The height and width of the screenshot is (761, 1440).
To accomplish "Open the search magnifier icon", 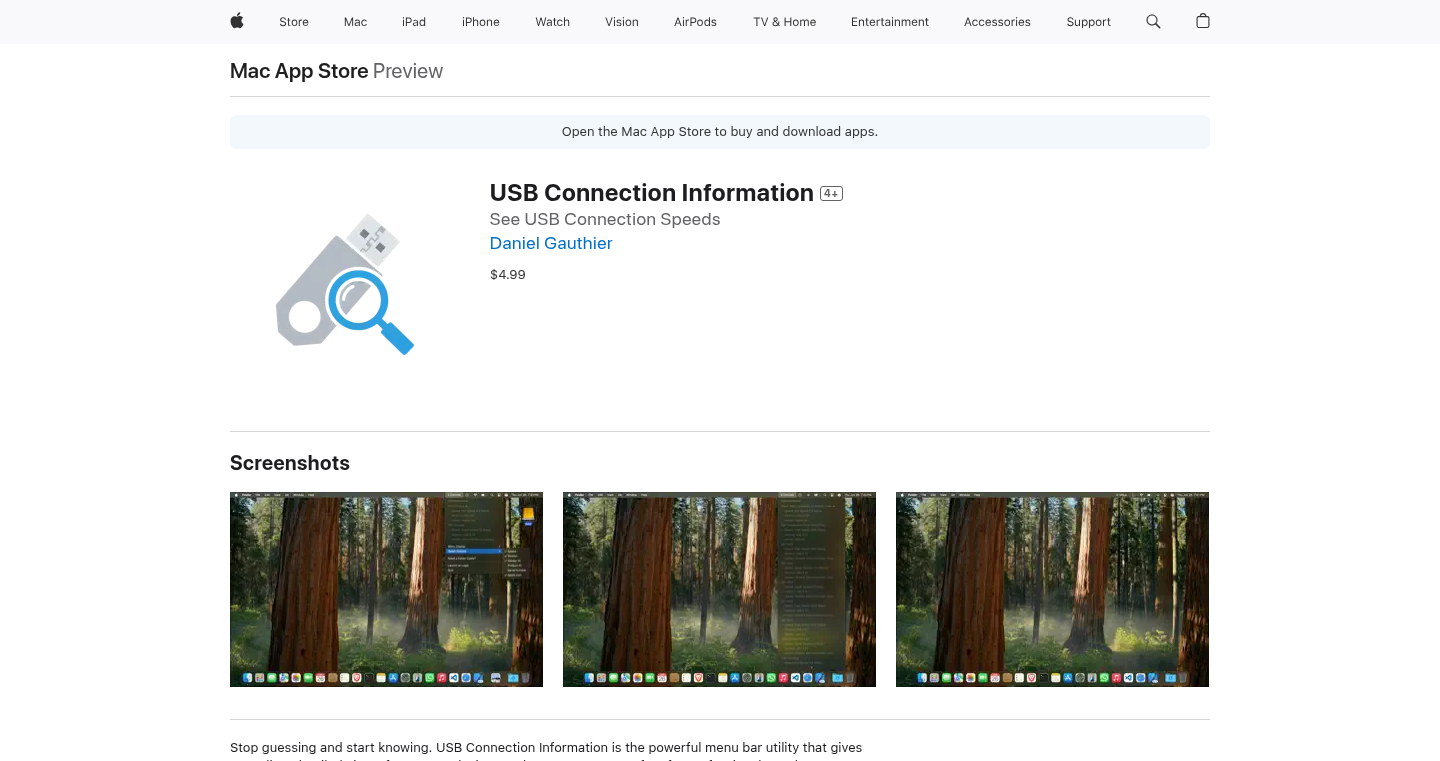I will [1153, 21].
